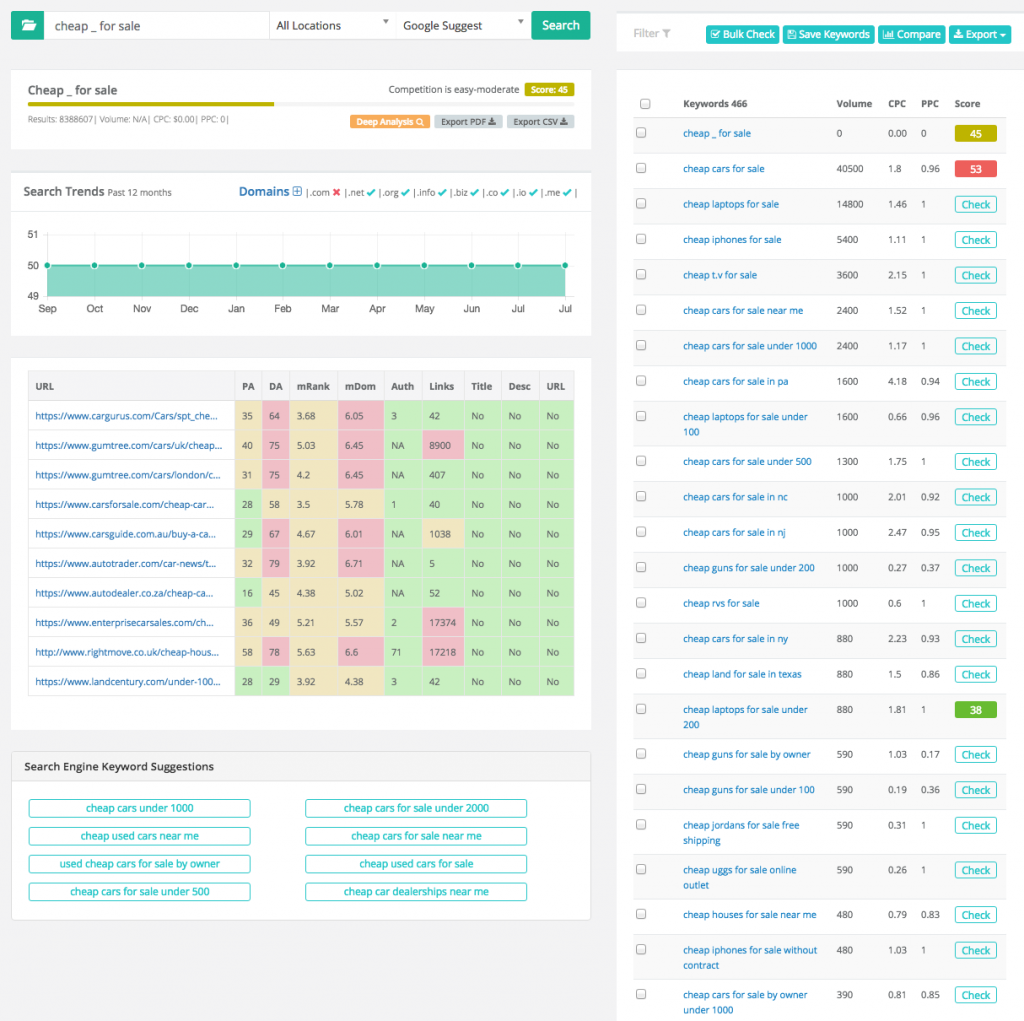Select checkbox for cheap rvs for sale

tap(641, 602)
